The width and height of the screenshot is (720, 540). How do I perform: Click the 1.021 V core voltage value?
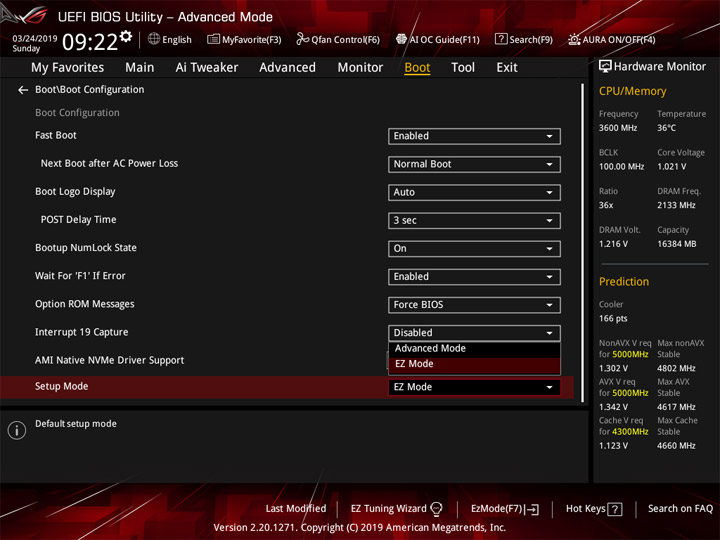(x=671, y=167)
